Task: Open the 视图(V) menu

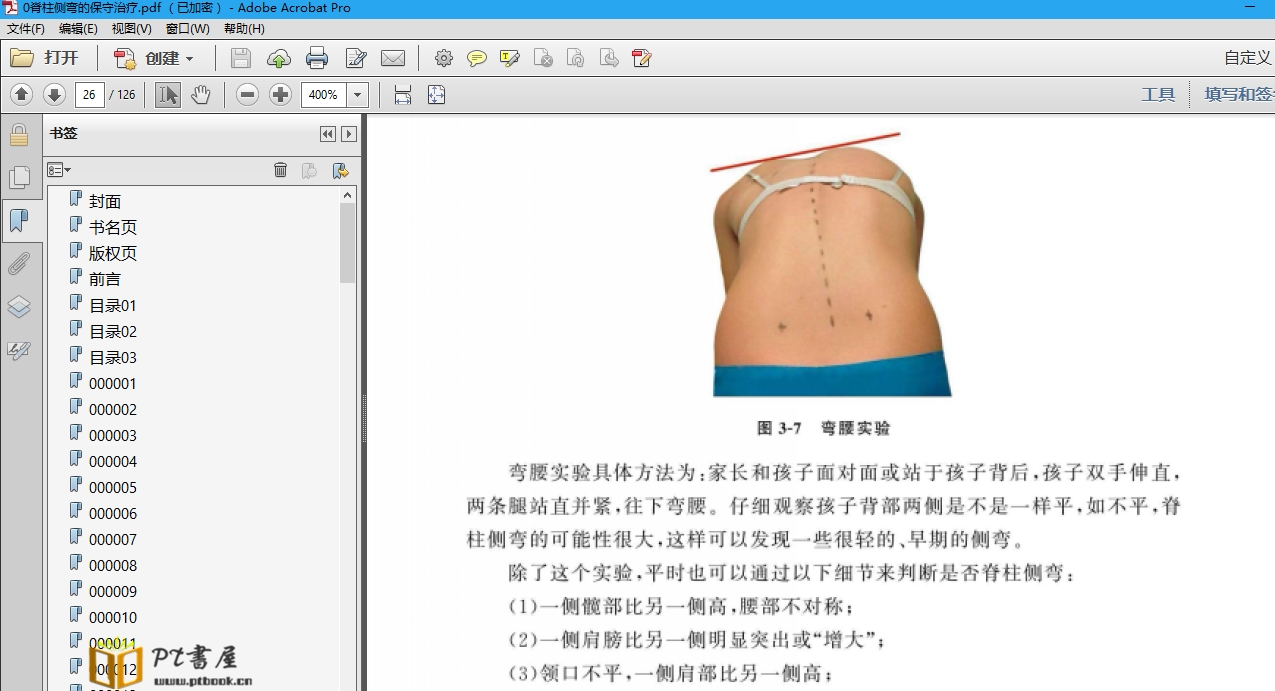Action: point(132,29)
